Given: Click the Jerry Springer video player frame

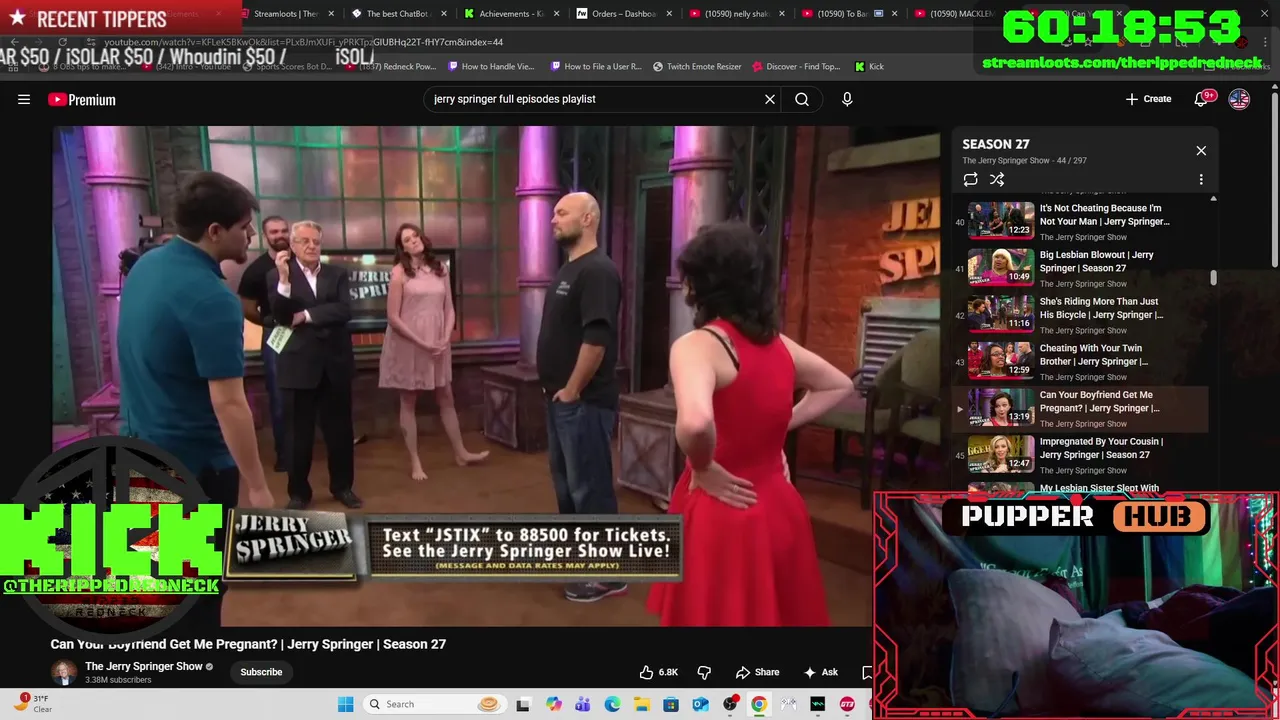Looking at the screenshot, I should click(495, 376).
